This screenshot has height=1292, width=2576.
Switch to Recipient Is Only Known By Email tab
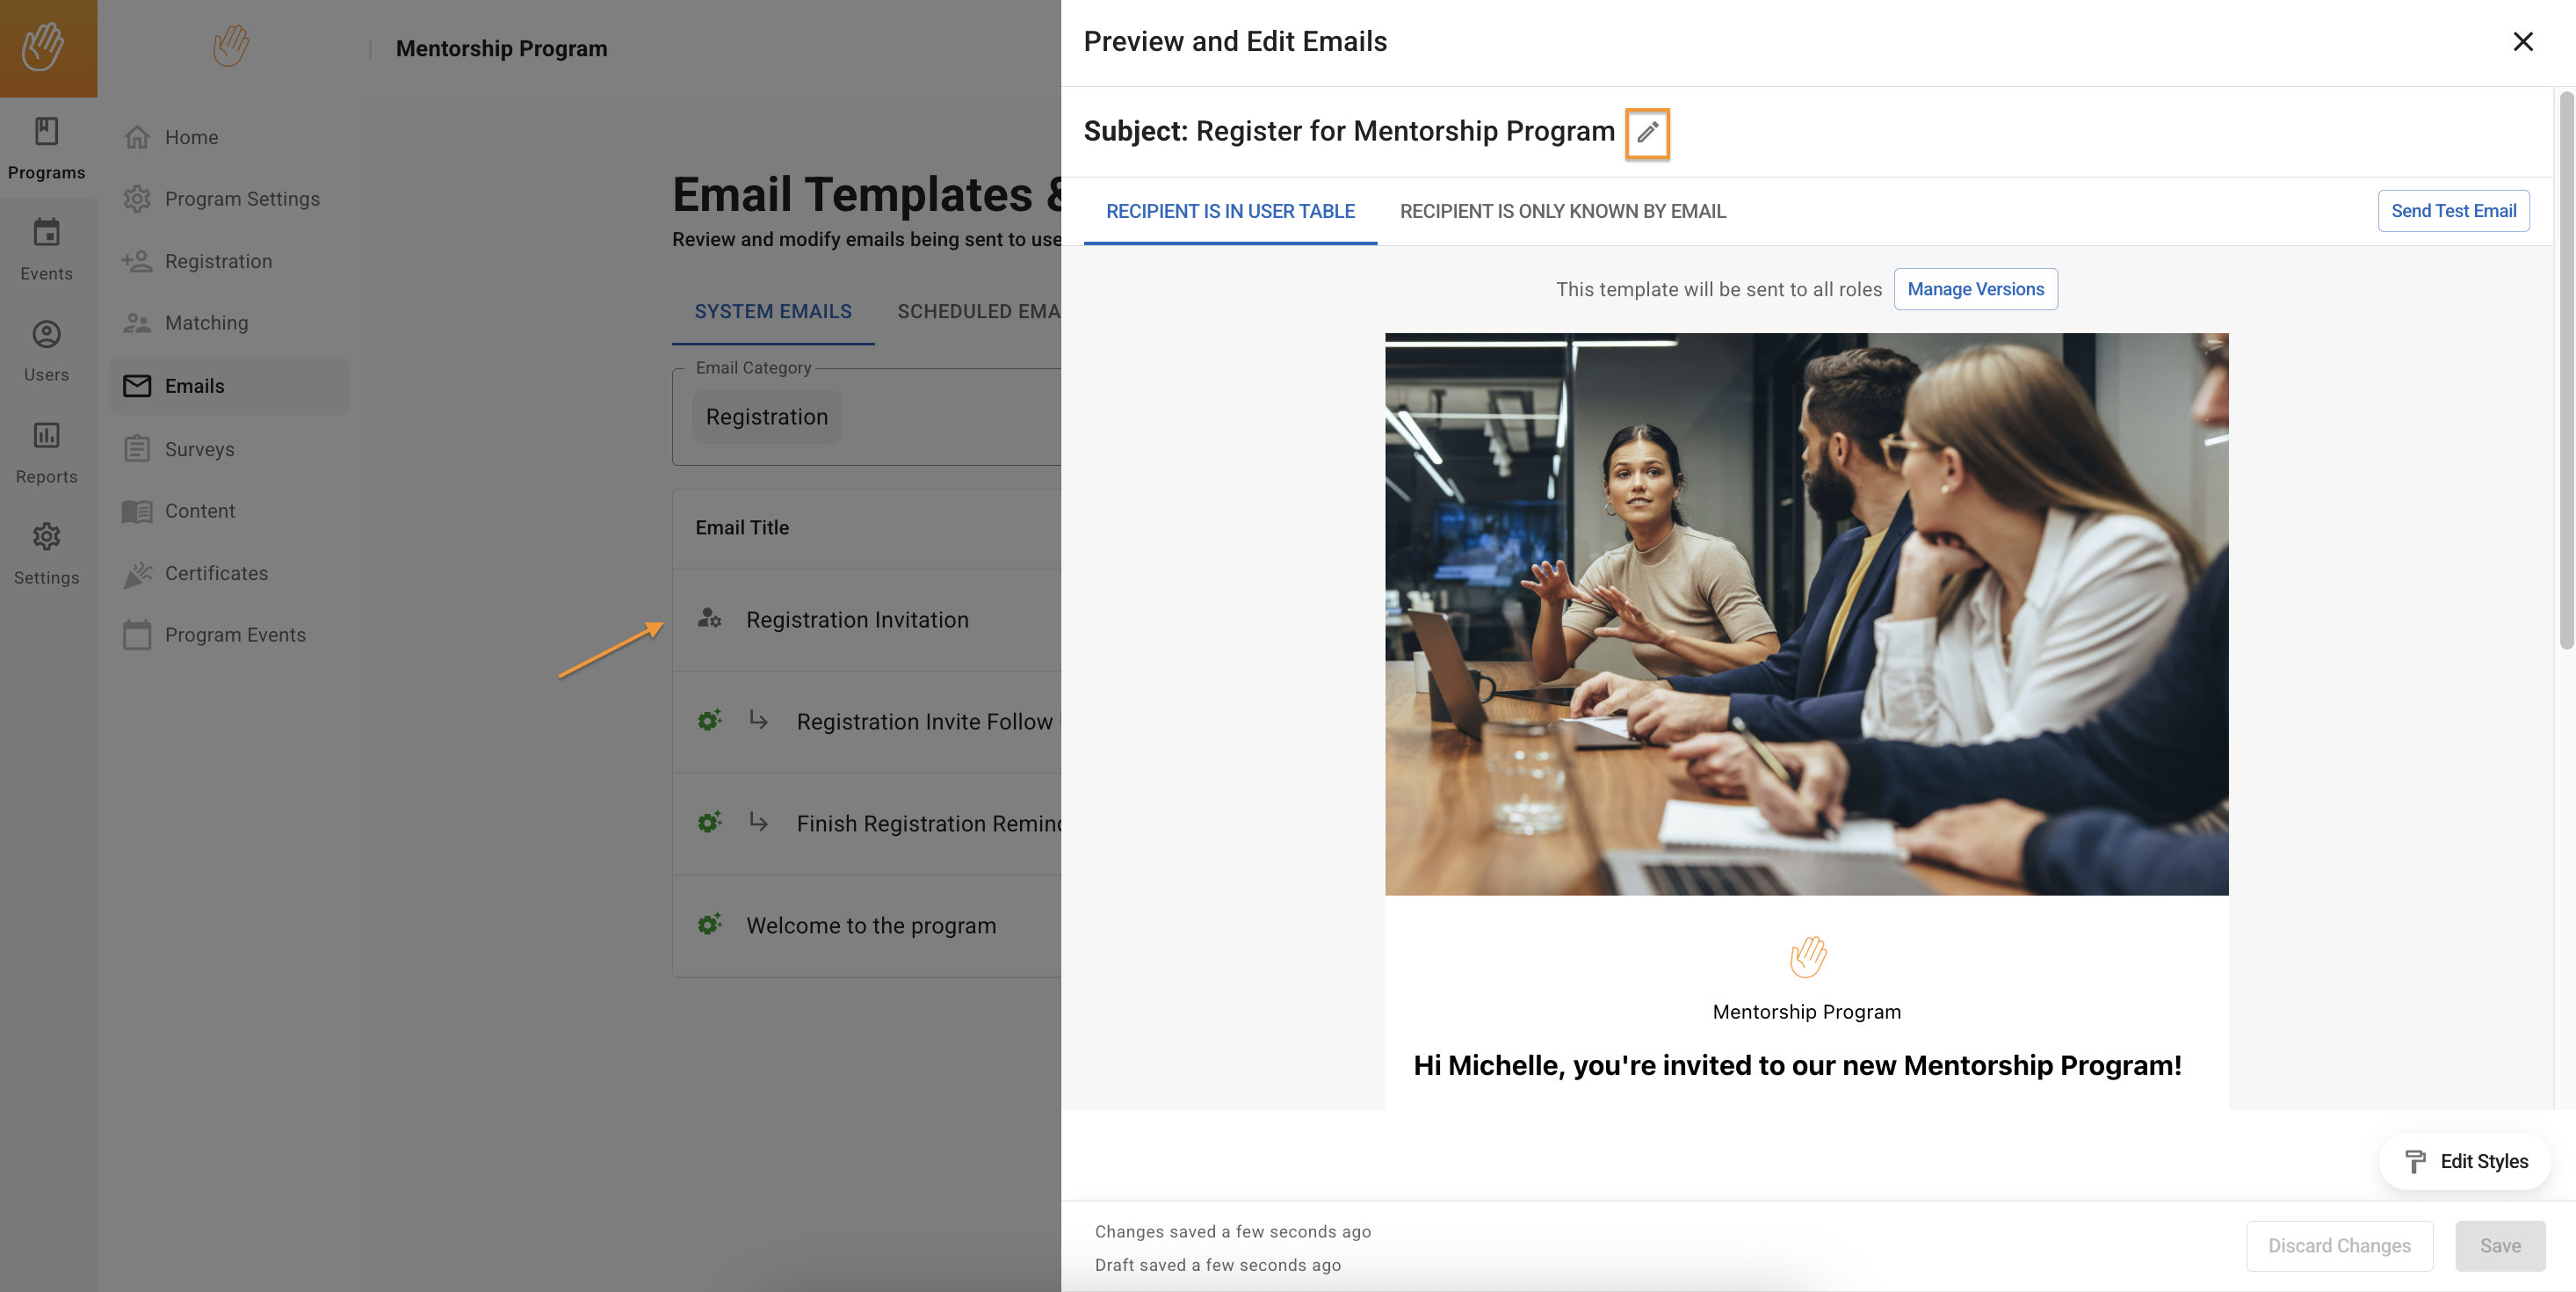(x=1562, y=211)
